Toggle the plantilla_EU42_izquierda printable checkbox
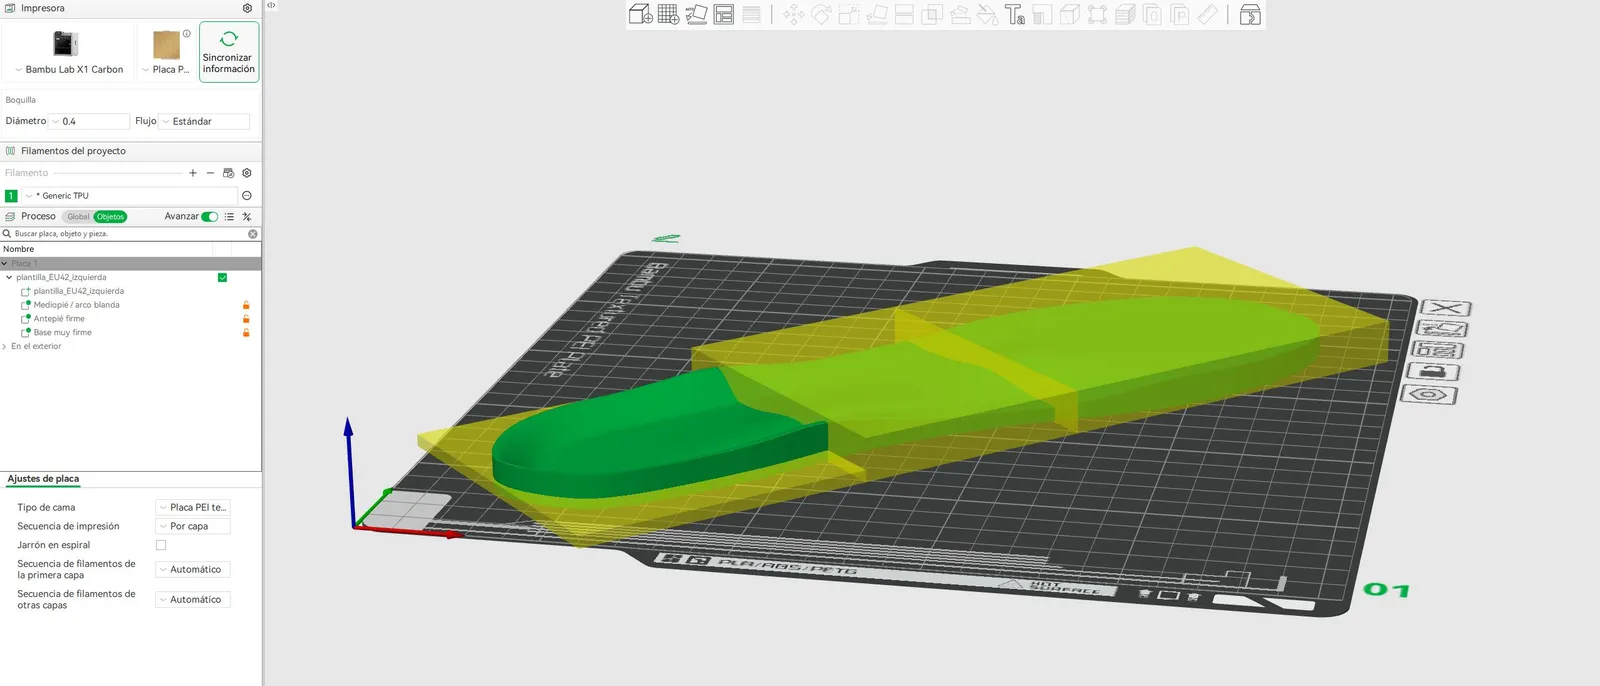 [222, 278]
